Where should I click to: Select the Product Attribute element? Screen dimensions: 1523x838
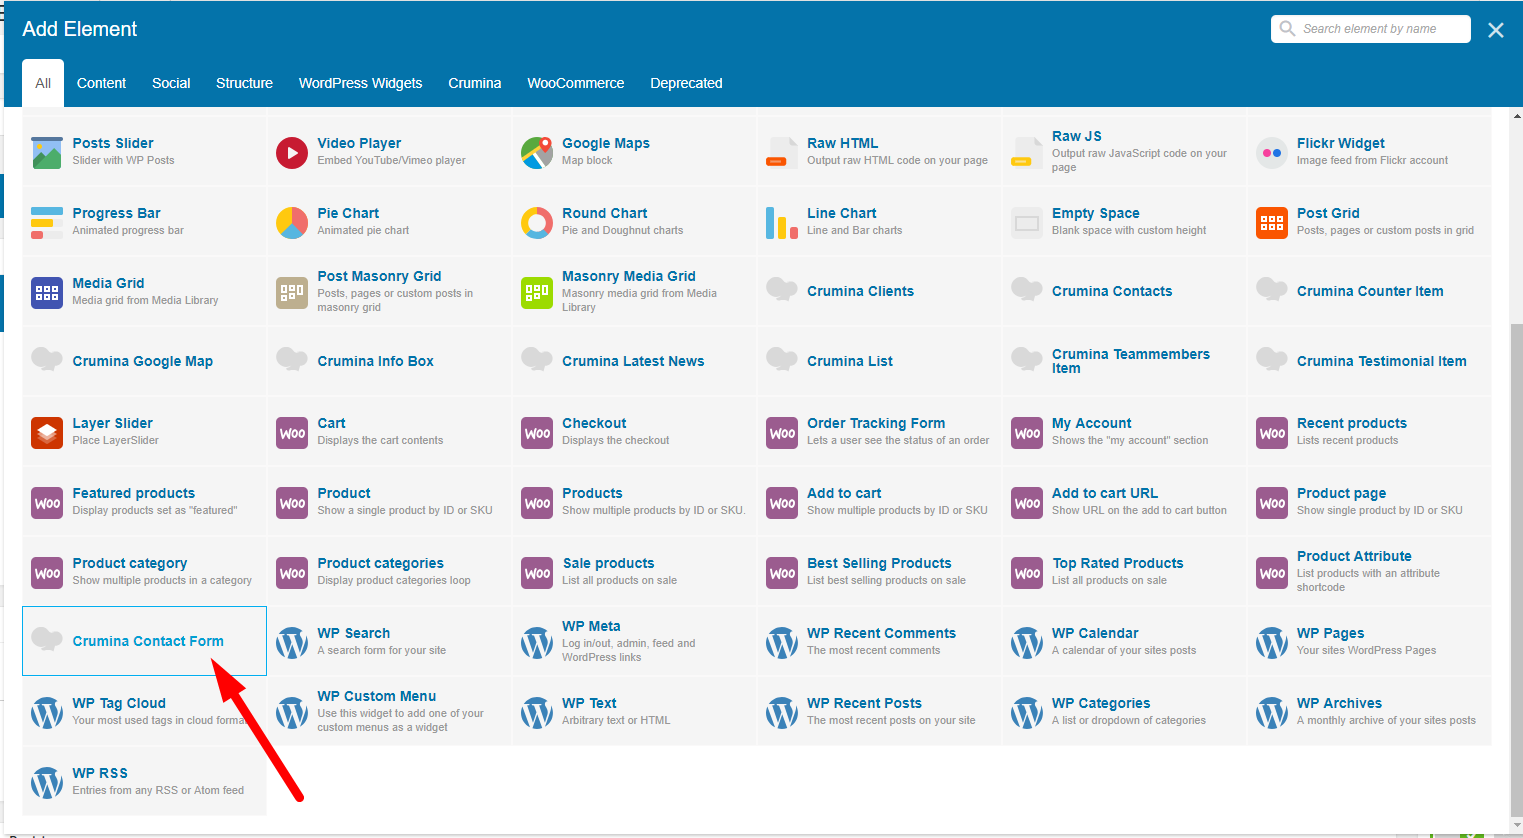(x=1369, y=571)
